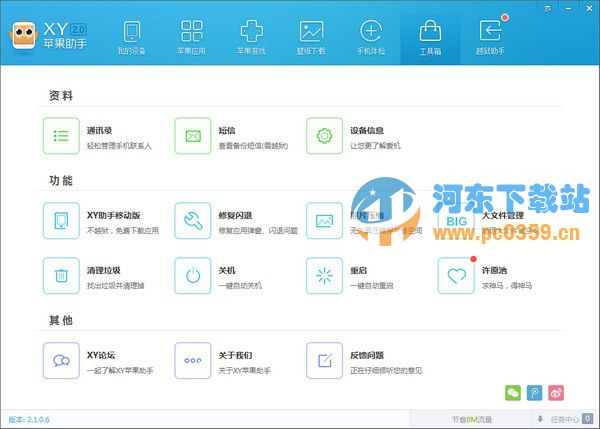The width and height of the screenshot is (600, 429).
Task: Click the 关机 title text
Action: tap(227, 271)
